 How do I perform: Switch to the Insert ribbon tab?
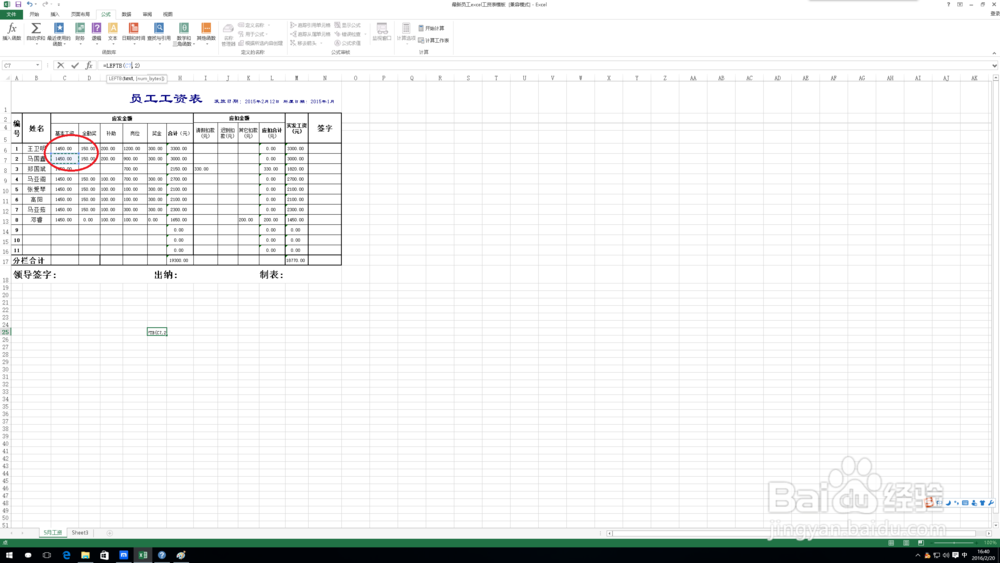[55, 14]
